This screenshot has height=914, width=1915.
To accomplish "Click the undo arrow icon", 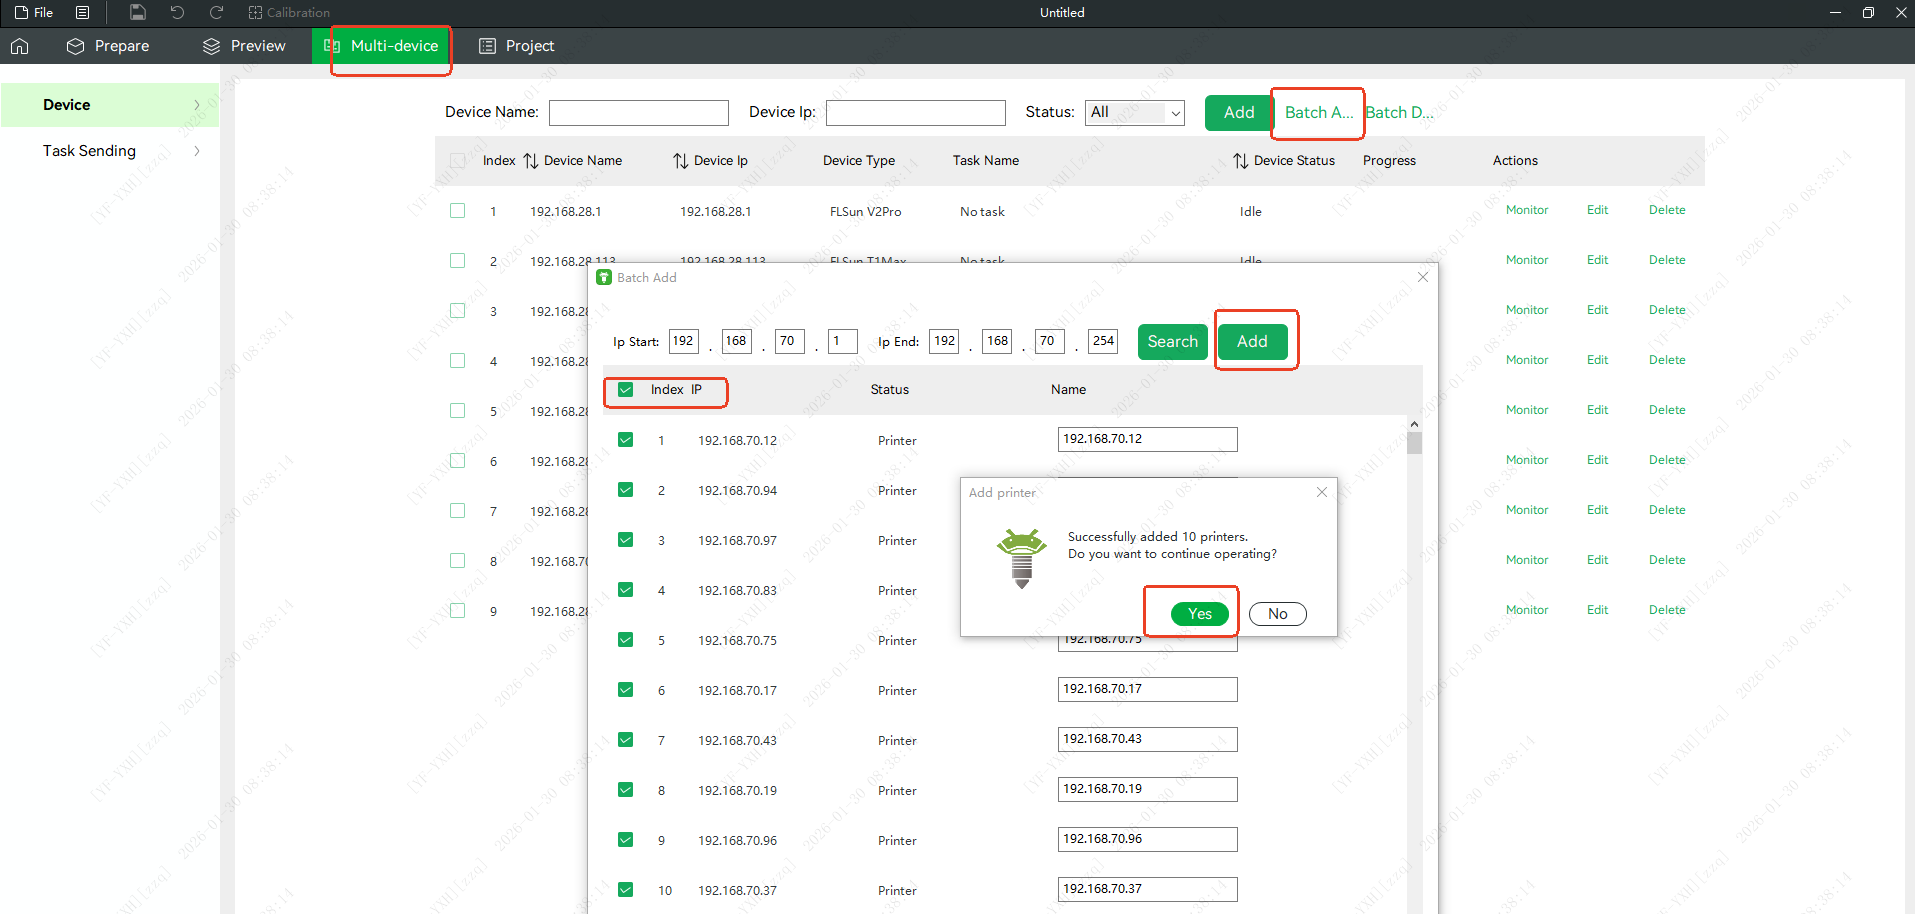I will pyautogui.click(x=177, y=12).
